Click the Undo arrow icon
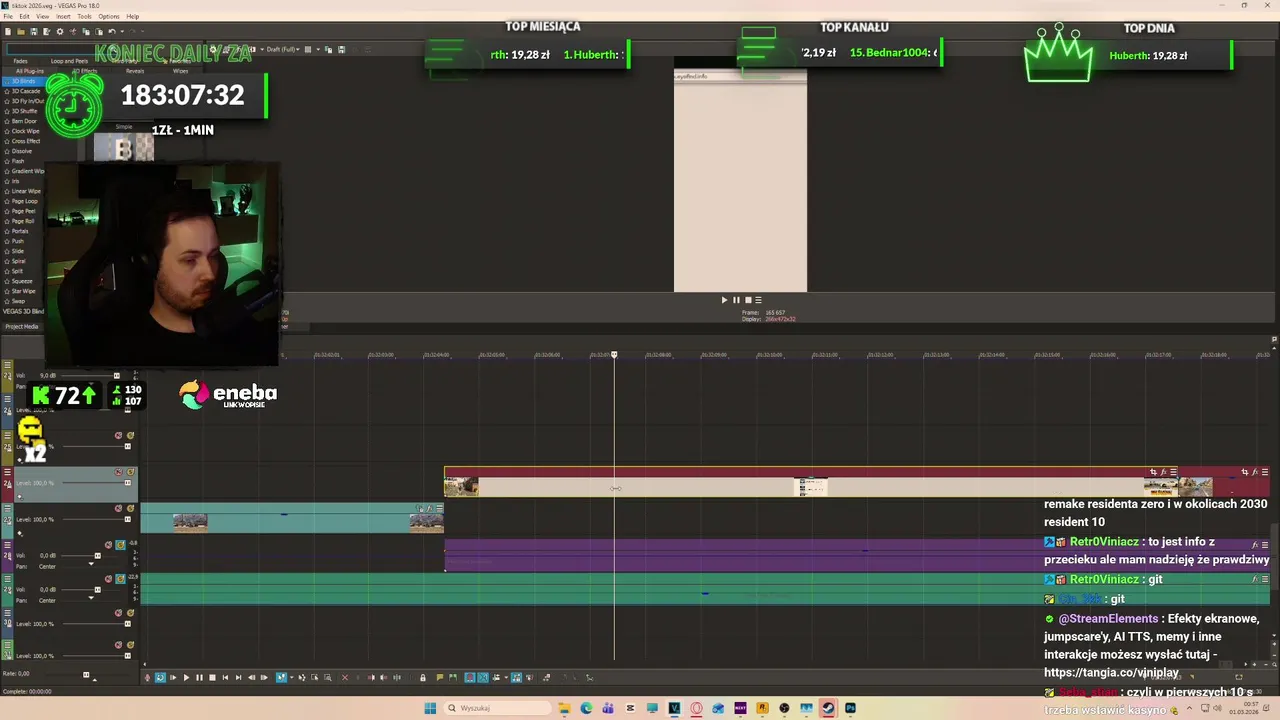The width and height of the screenshot is (1280, 720). pos(110,31)
